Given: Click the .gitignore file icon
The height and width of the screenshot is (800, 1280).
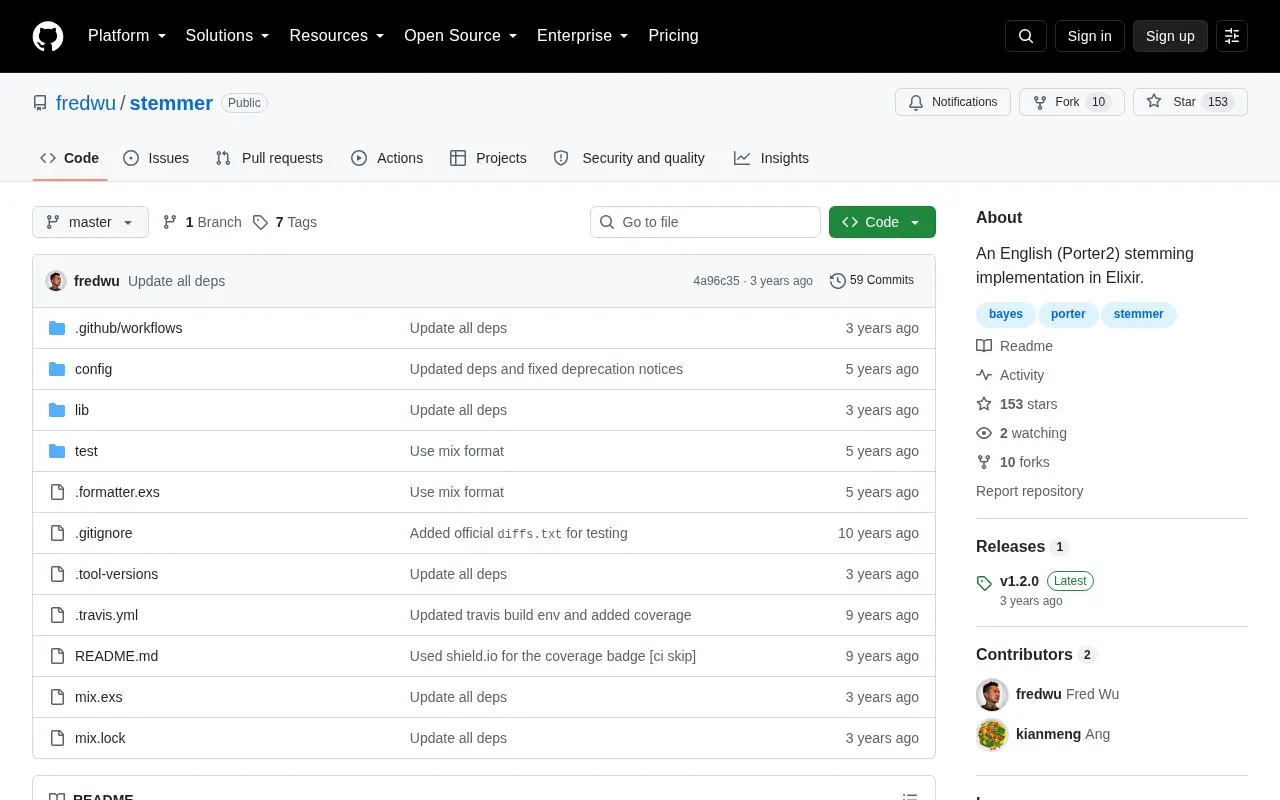Looking at the screenshot, I should (57, 533).
